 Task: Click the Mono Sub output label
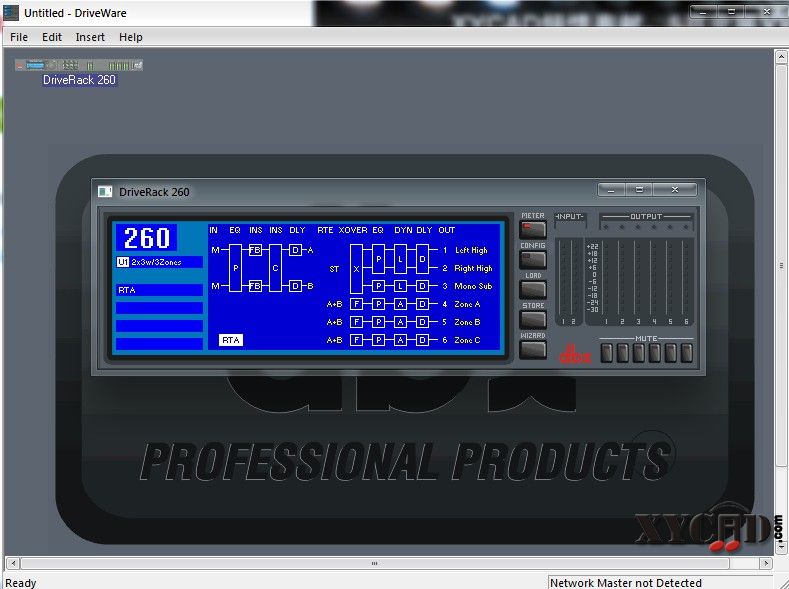[x=473, y=286]
